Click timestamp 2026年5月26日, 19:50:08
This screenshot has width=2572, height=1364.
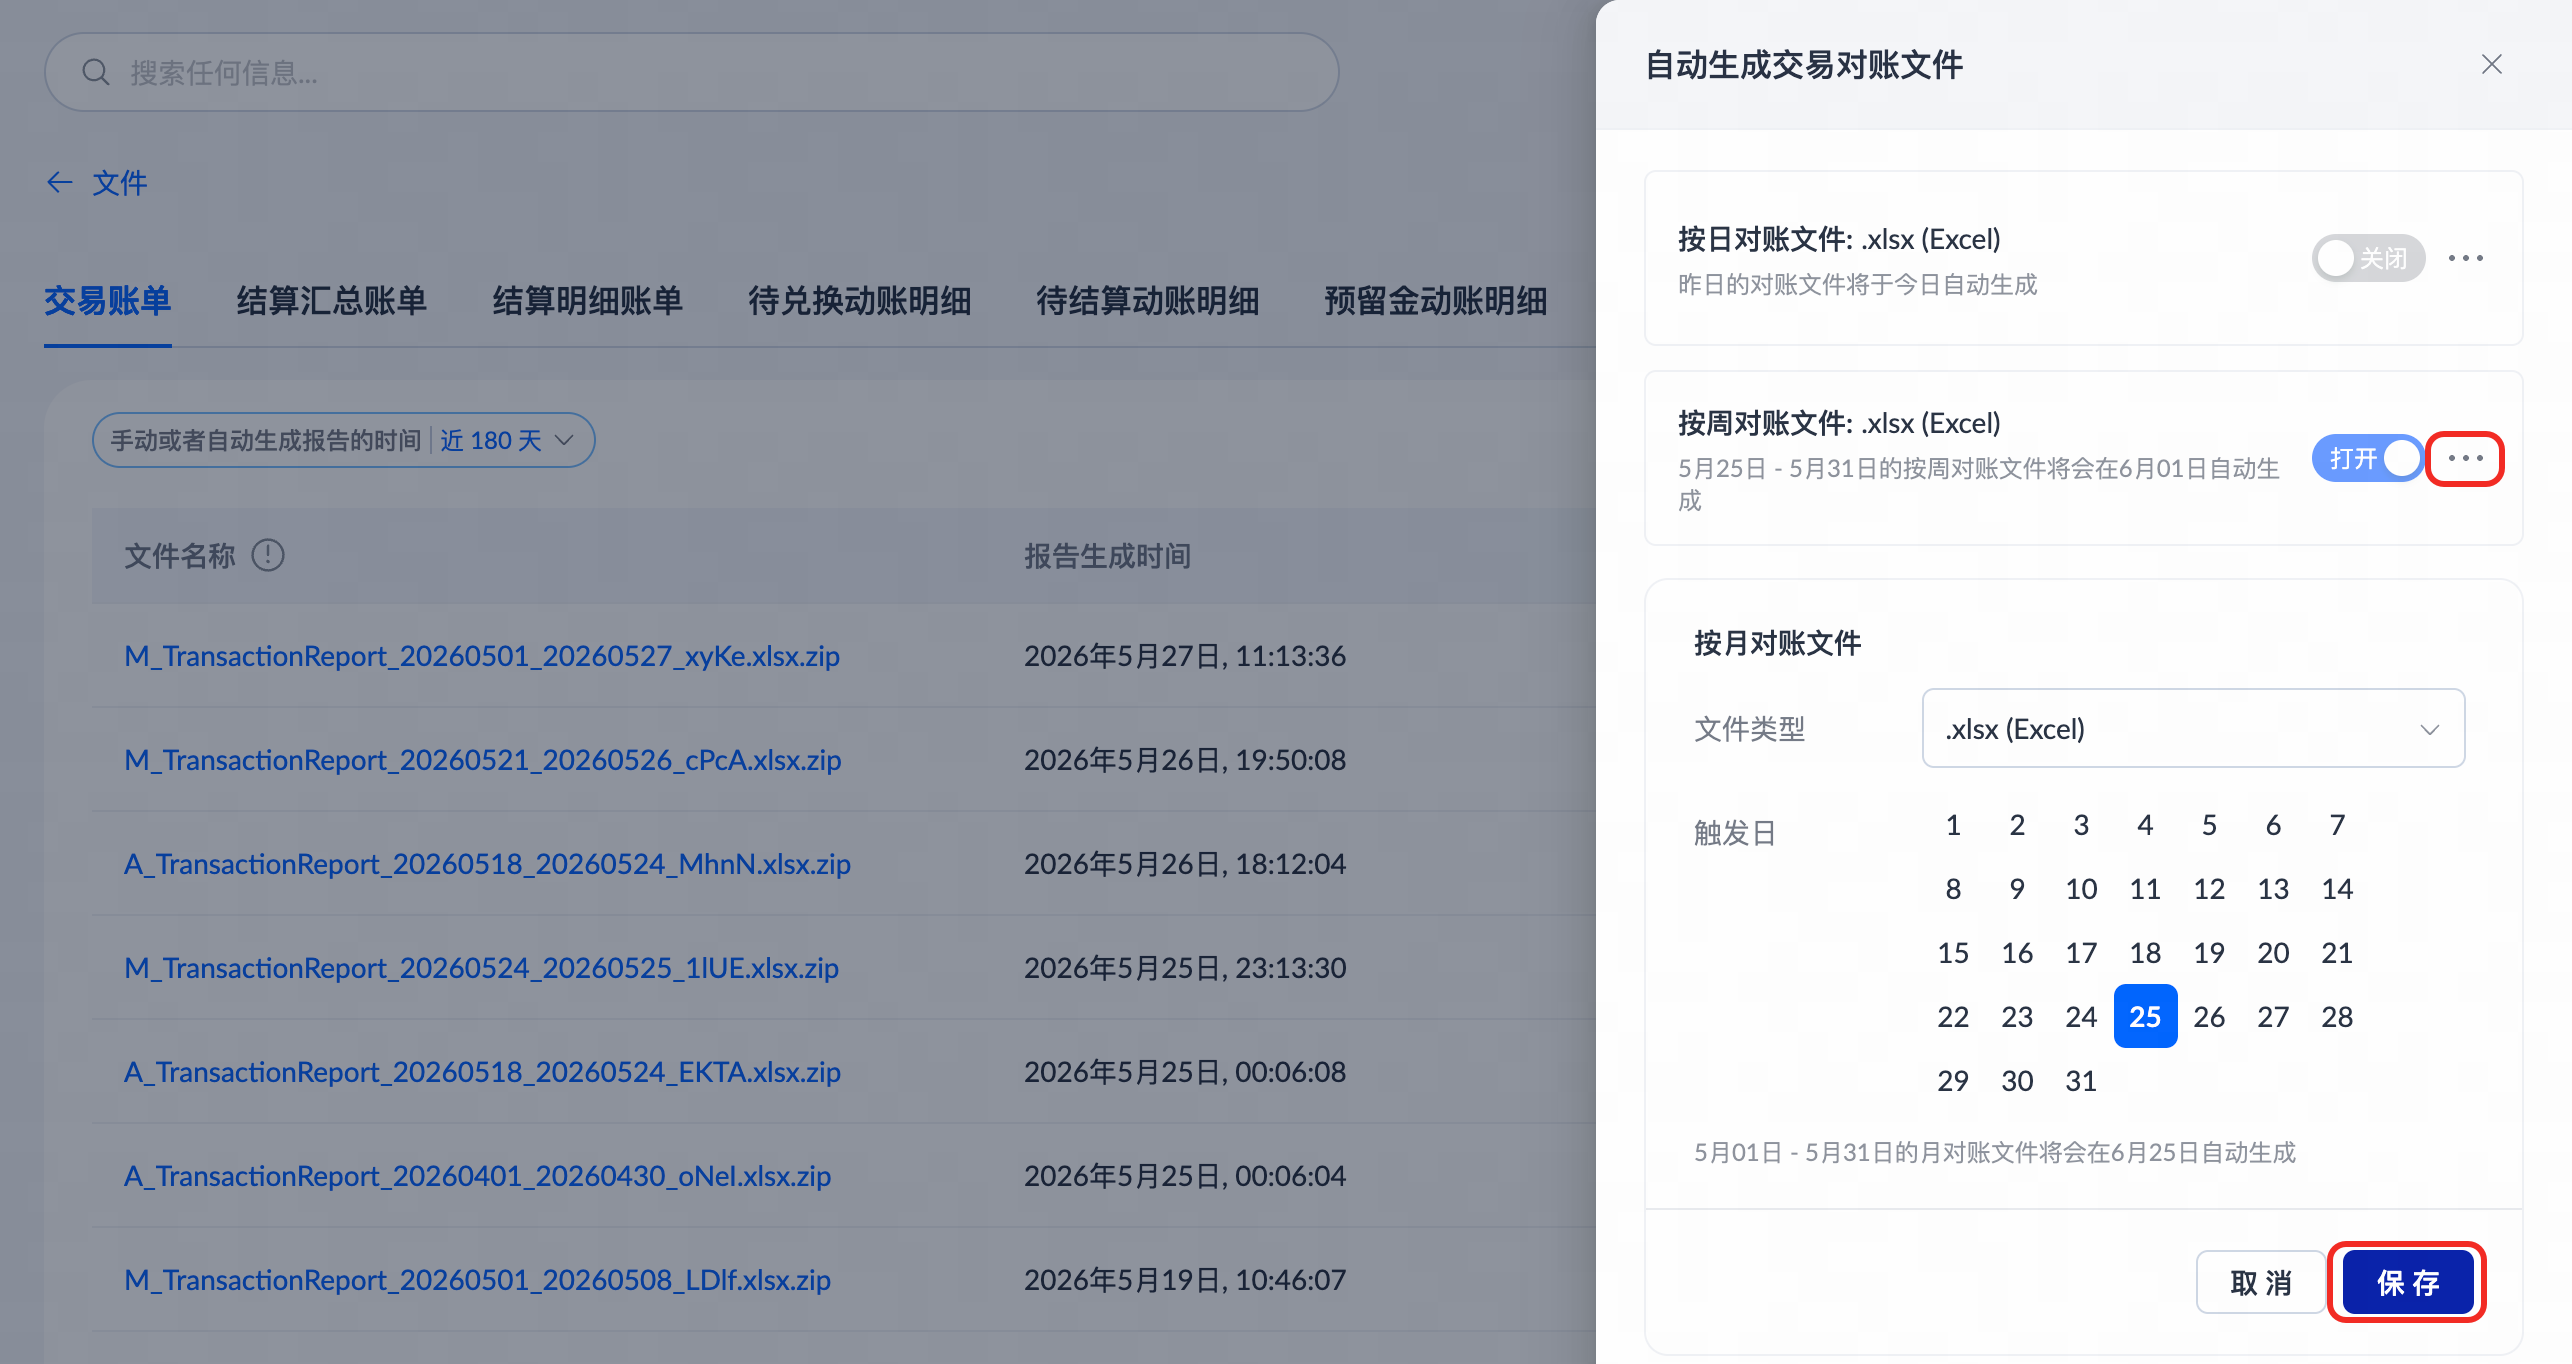1185,760
